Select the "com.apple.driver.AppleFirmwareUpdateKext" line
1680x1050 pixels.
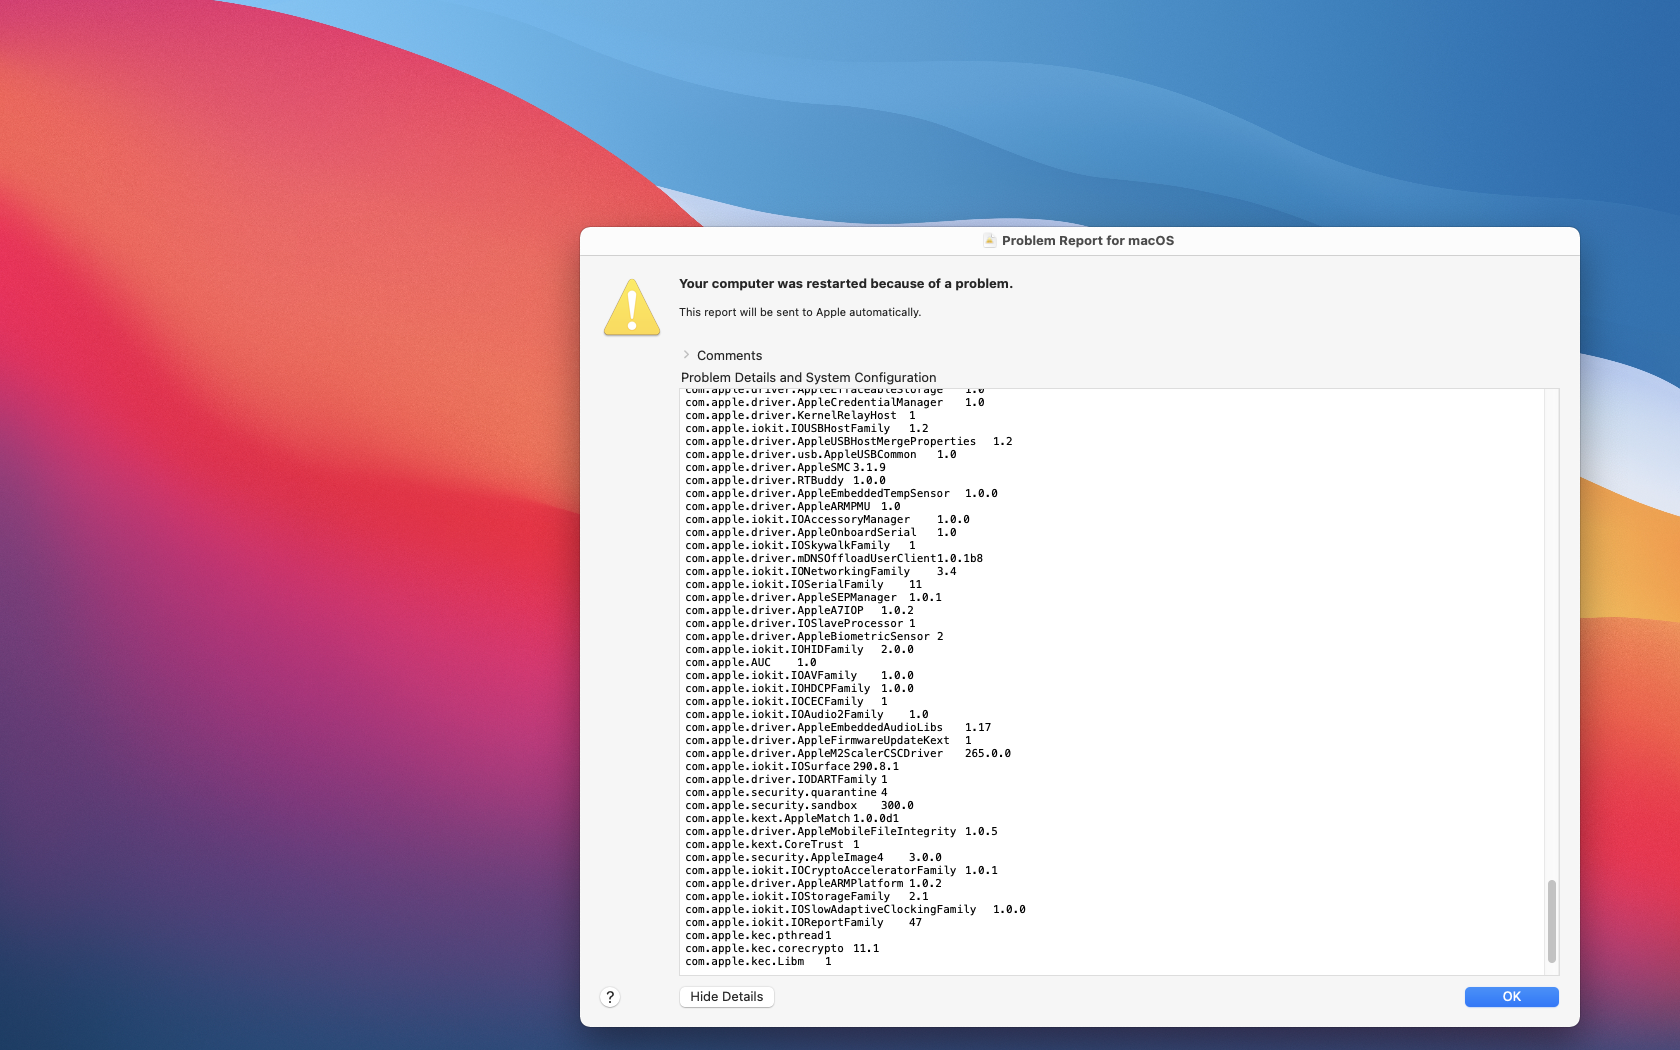point(828,741)
